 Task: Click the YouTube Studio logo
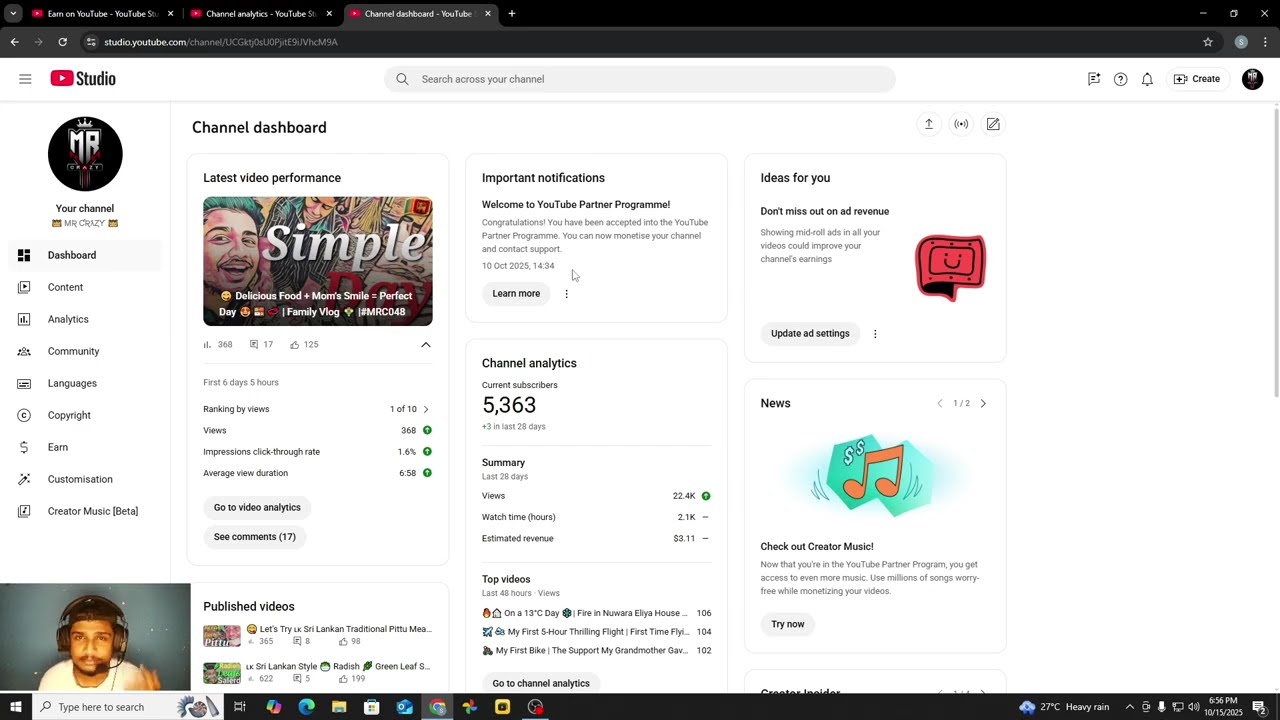83,79
